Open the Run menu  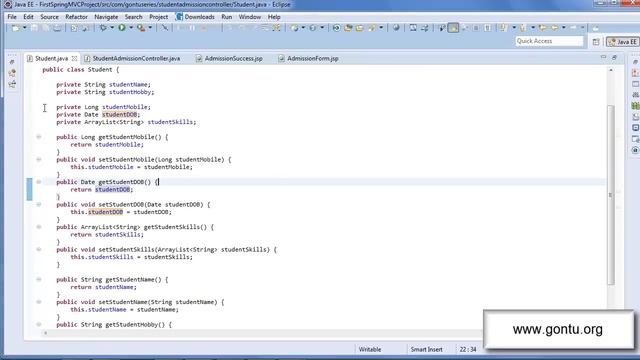tap(227, 17)
